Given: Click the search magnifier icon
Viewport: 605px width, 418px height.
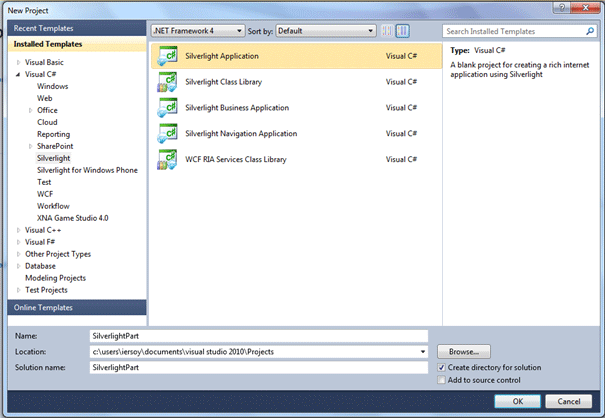Looking at the screenshot, I should pyautogui.click(x=590, y=31).
